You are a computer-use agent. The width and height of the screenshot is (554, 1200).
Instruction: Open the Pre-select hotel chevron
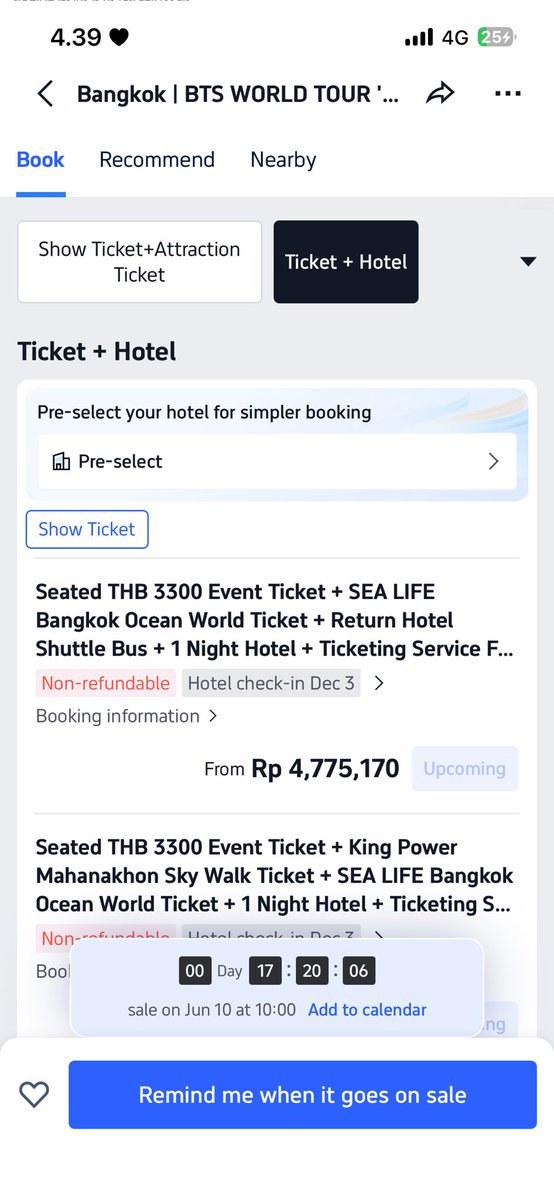click(x=493, y=461)
